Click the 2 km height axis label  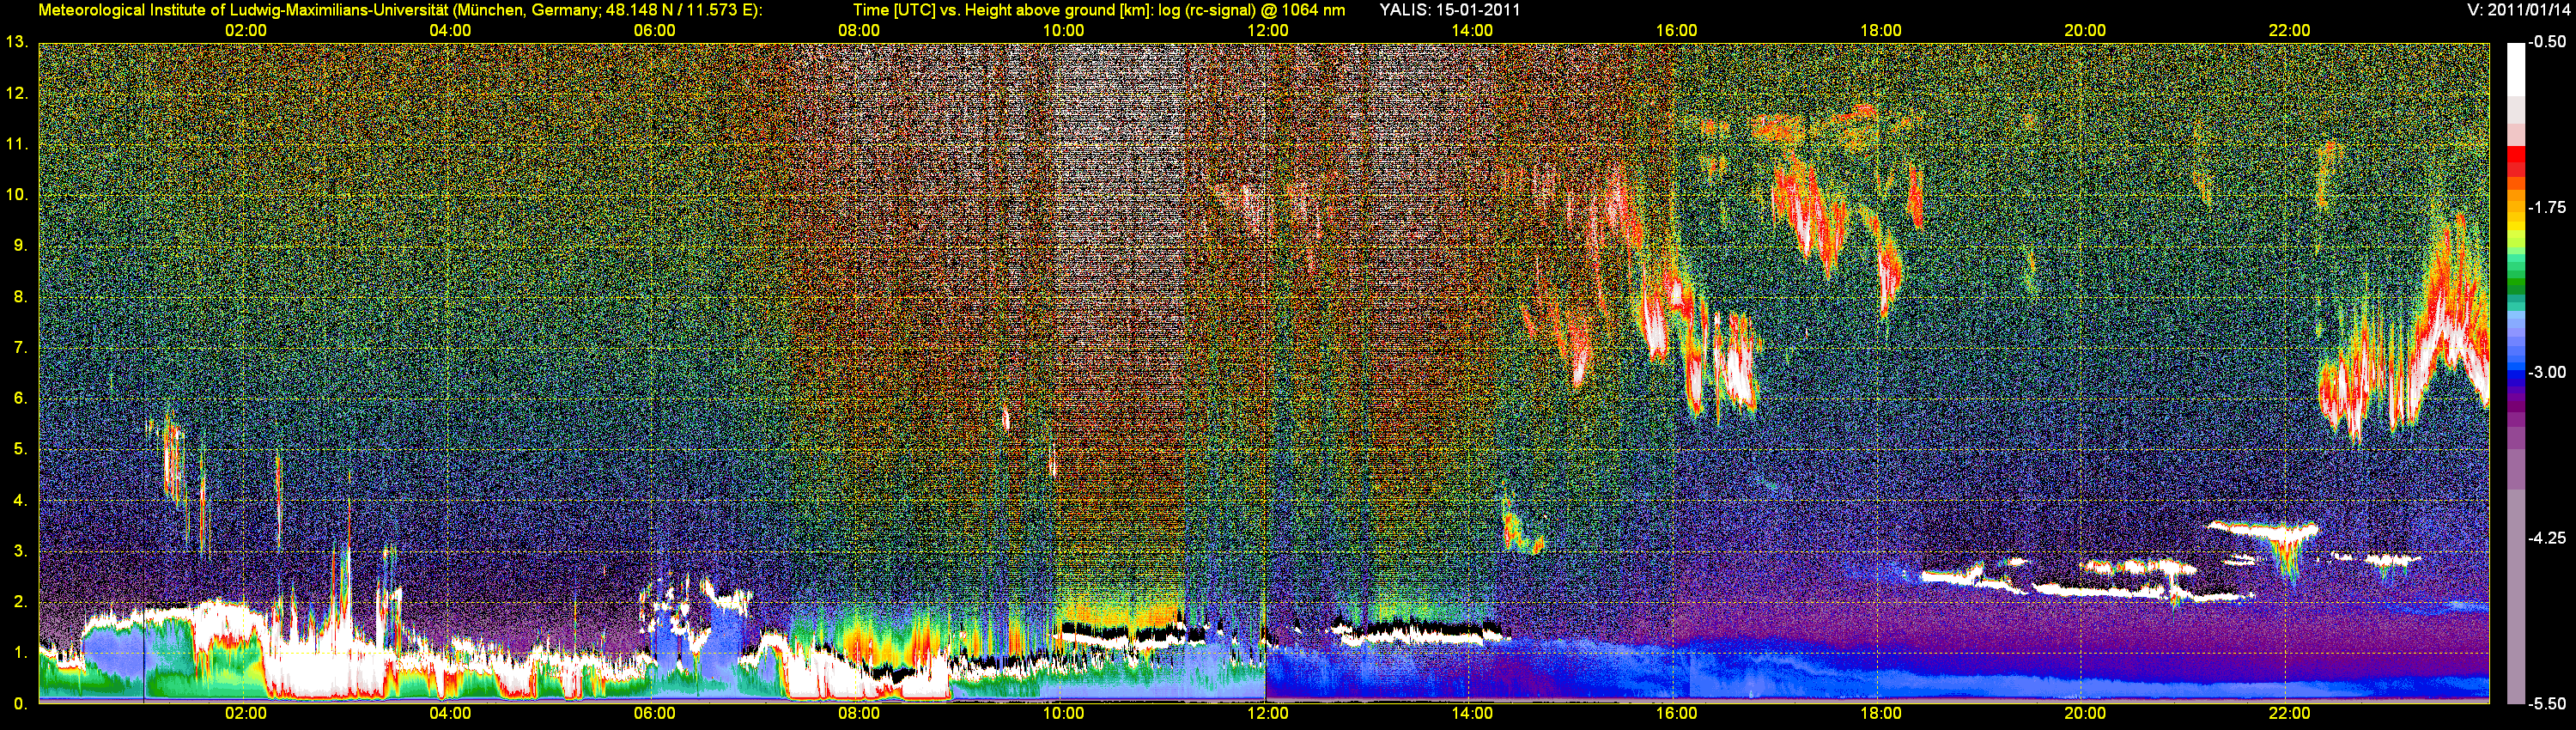tap(19, 602)
